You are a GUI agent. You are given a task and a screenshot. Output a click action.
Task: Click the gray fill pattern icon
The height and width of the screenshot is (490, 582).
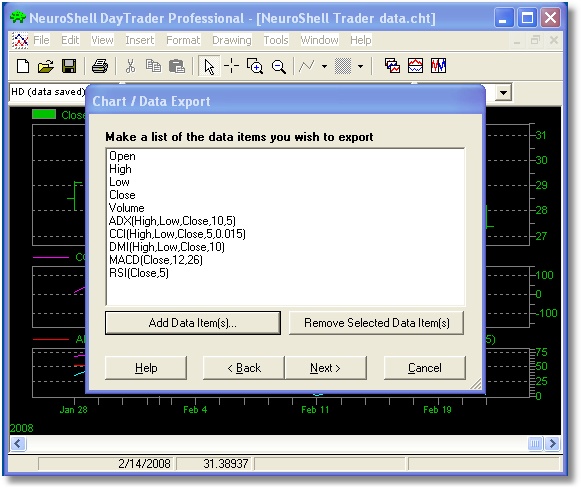[343, 66]
